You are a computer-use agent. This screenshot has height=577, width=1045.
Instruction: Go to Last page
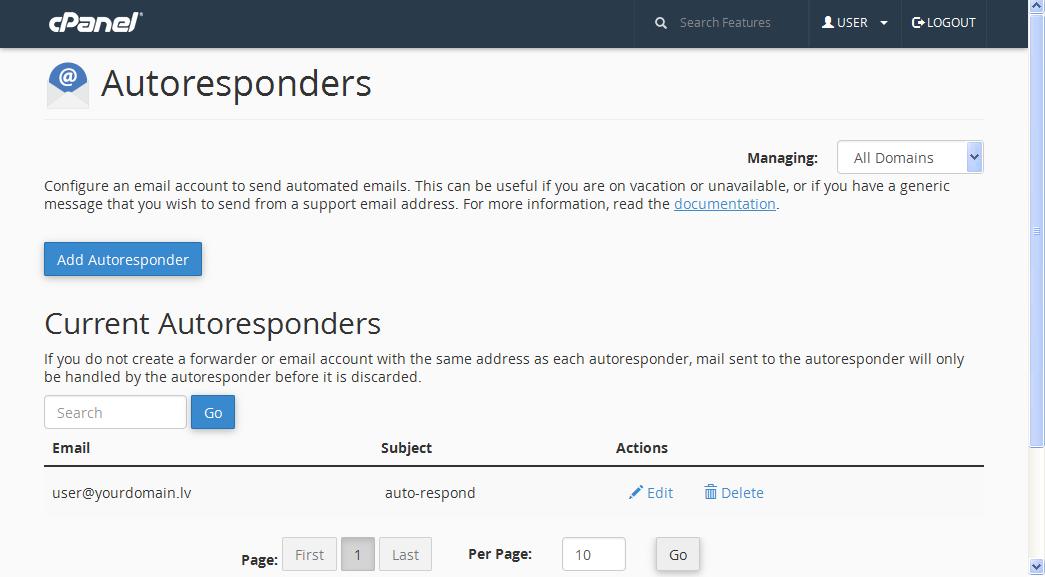[x=405, y=554]
